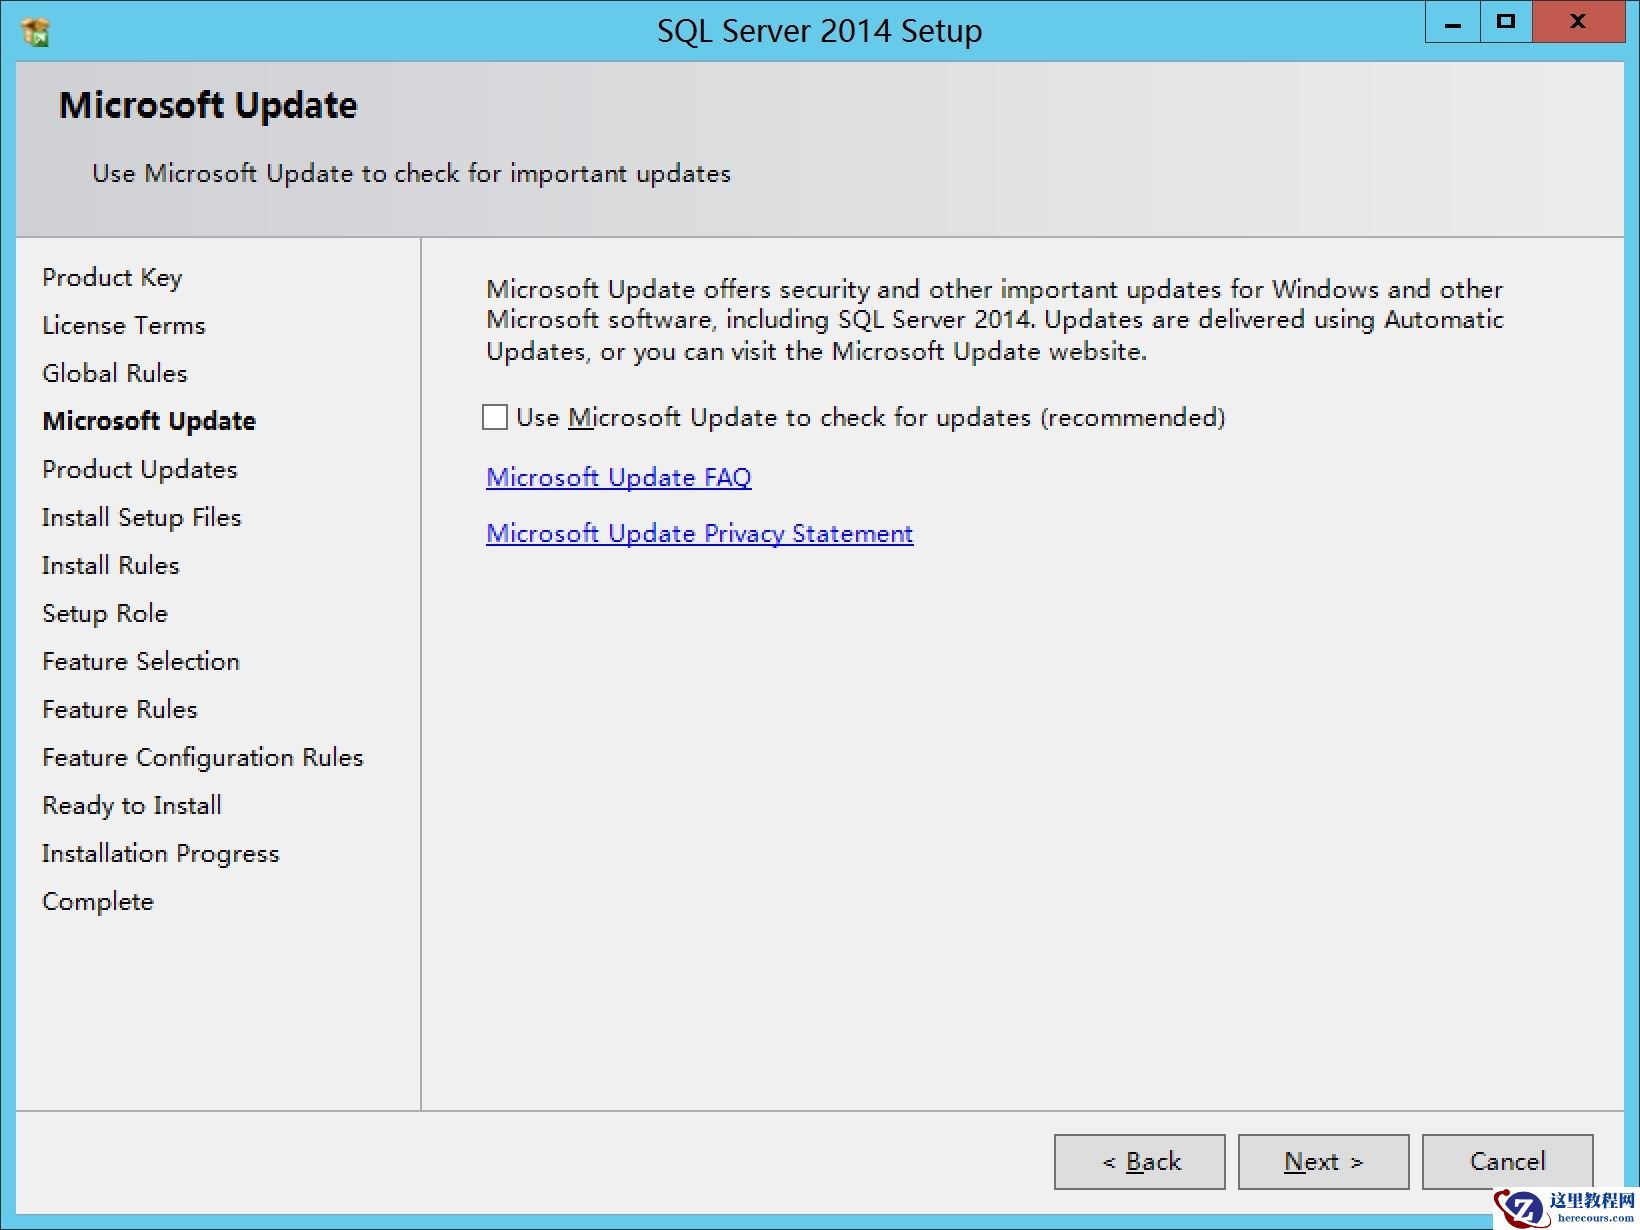Select License Terms step in sidebar
Viewport: 1640px width, 1230px height.
click(x=124, y=326)
